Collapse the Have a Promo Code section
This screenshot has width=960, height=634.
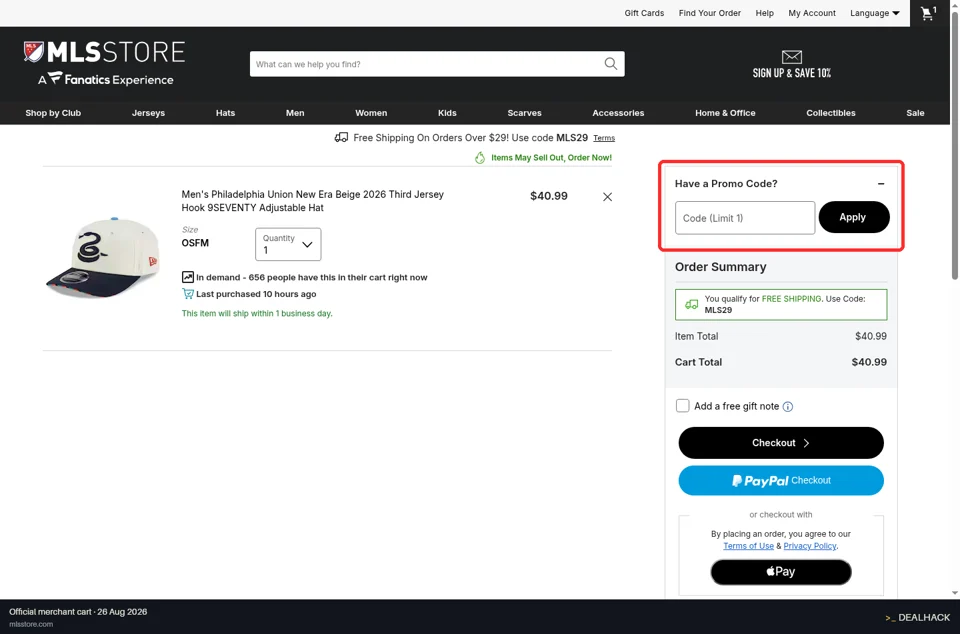881,184
